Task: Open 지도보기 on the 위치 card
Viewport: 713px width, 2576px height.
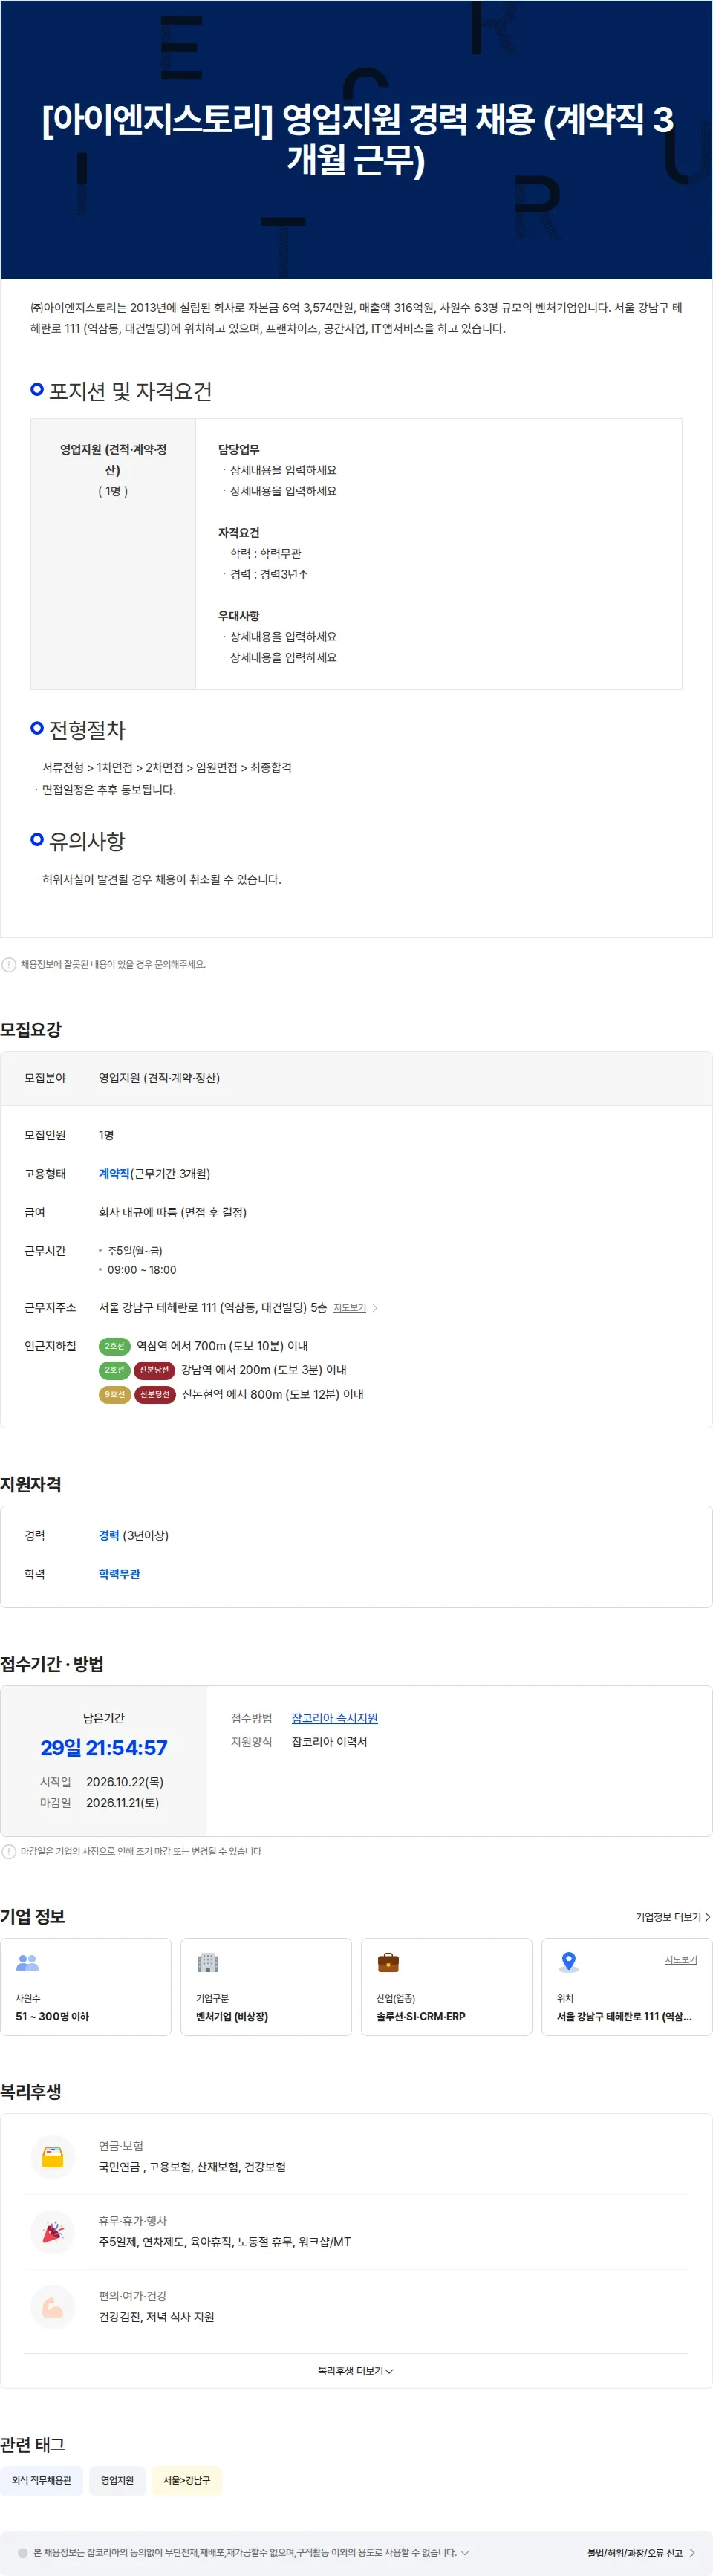Action: (681, 1959)
